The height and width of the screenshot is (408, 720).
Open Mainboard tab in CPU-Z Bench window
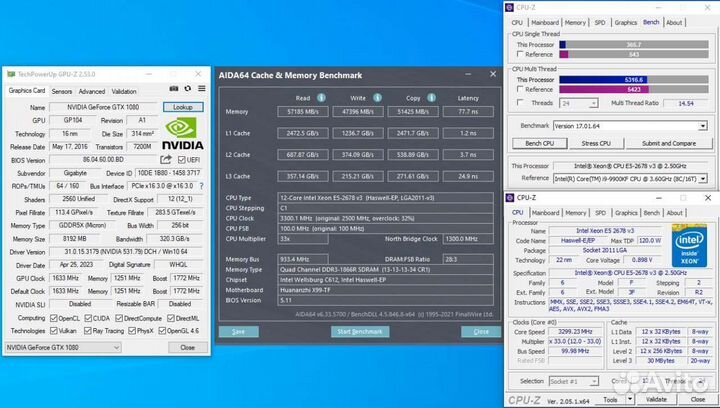[x=545, y=22]
